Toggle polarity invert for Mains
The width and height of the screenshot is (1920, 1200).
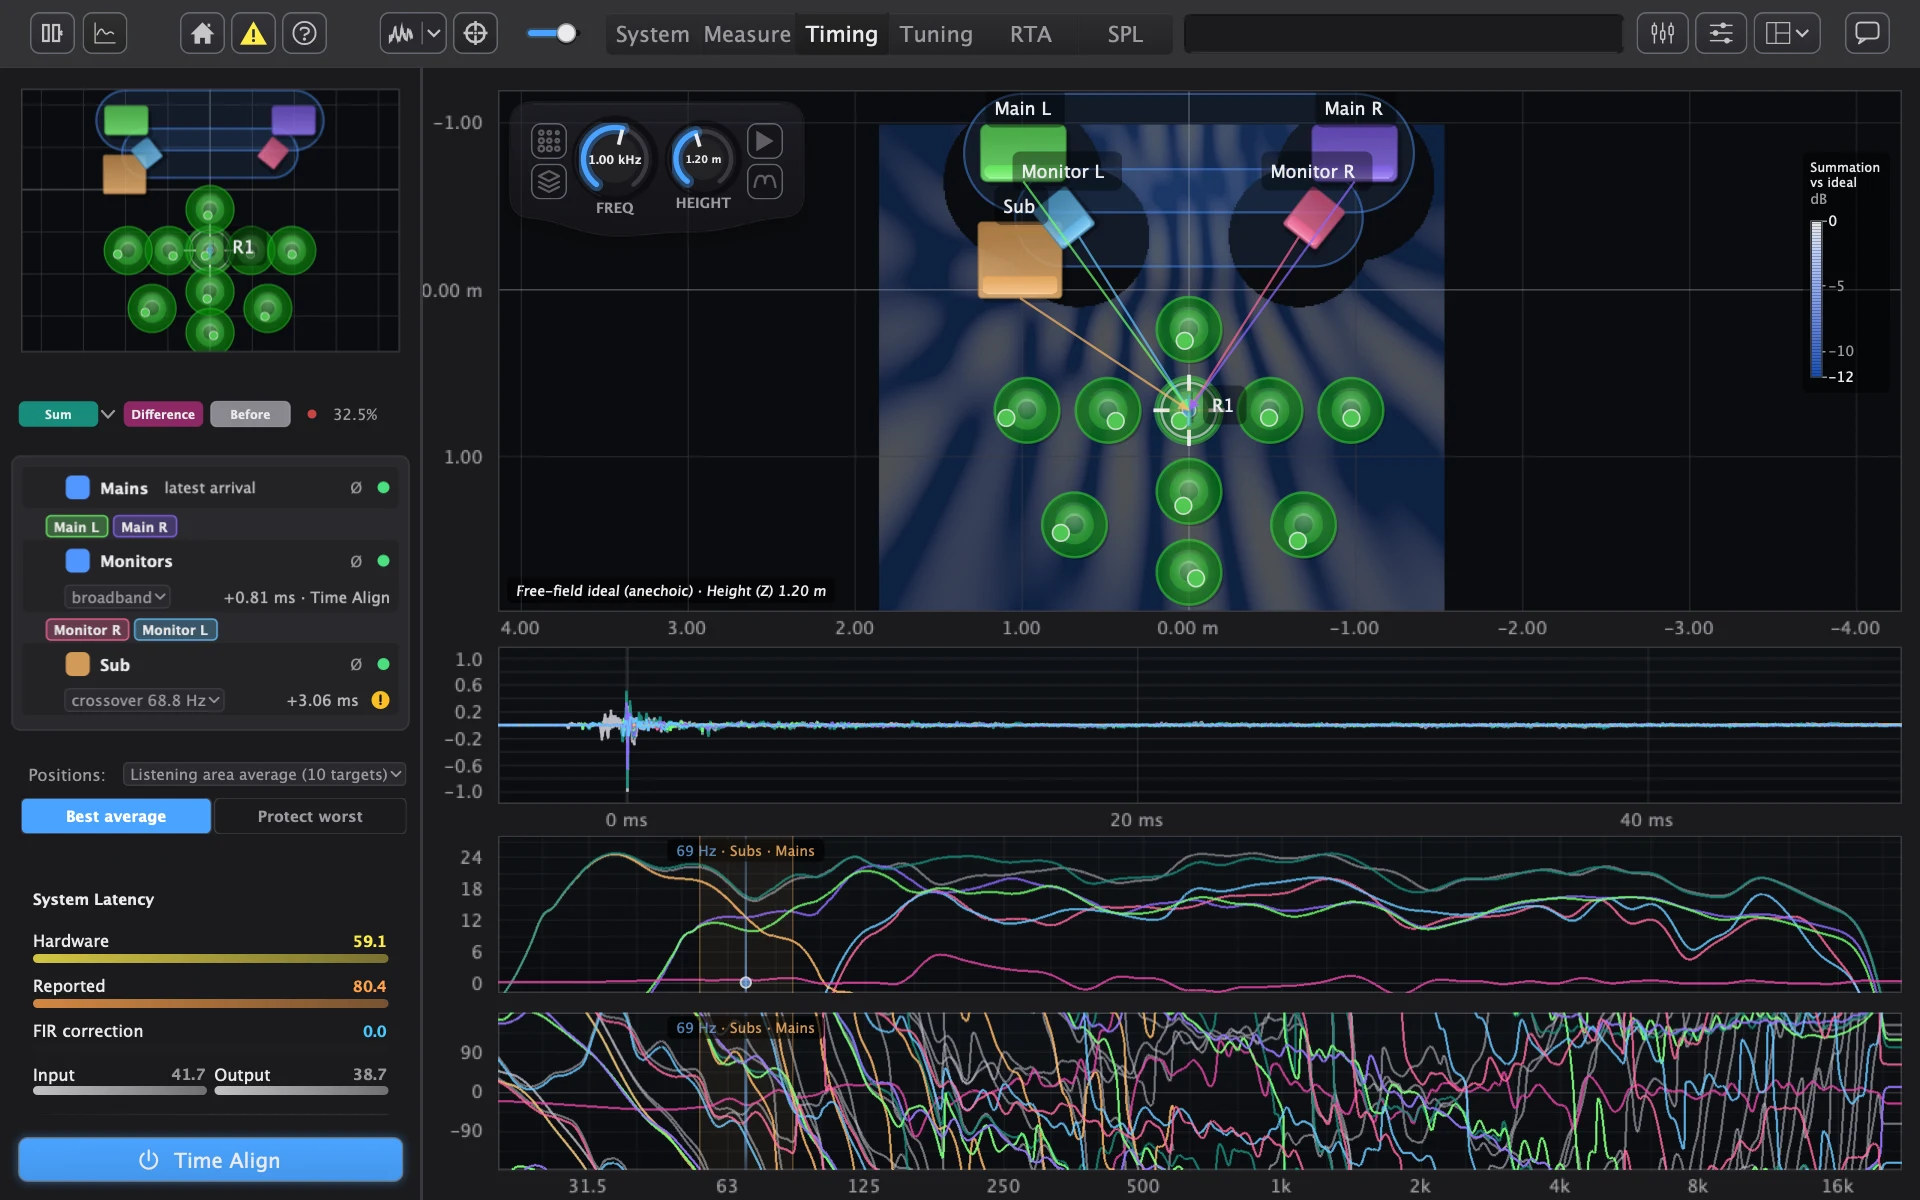pyautogui.click(x=356, y=488)
